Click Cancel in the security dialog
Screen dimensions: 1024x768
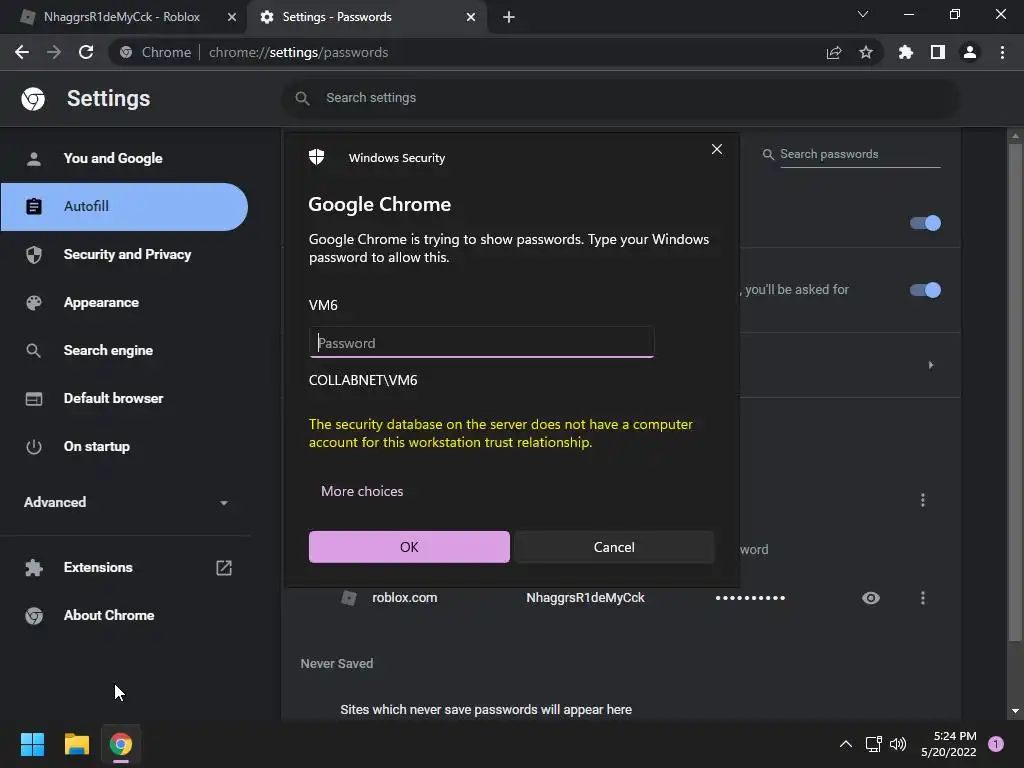point(614,547)
